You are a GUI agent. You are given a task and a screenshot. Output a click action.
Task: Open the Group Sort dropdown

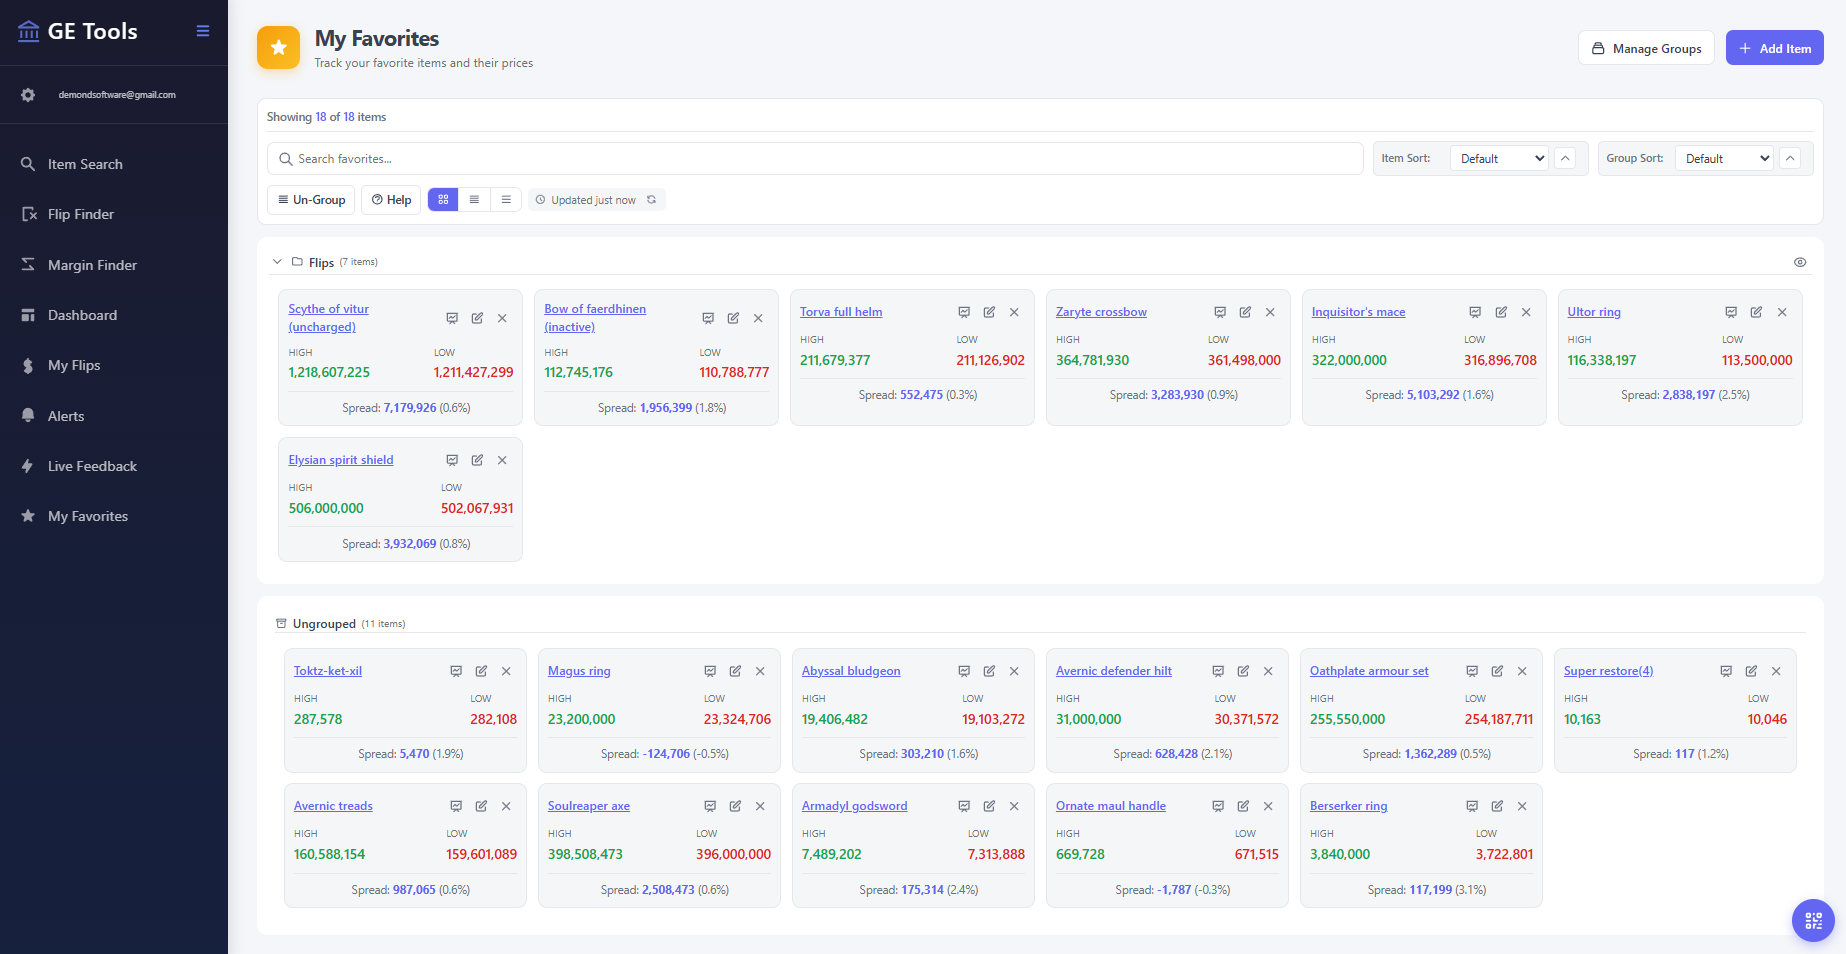click(x=1724, y=158)
